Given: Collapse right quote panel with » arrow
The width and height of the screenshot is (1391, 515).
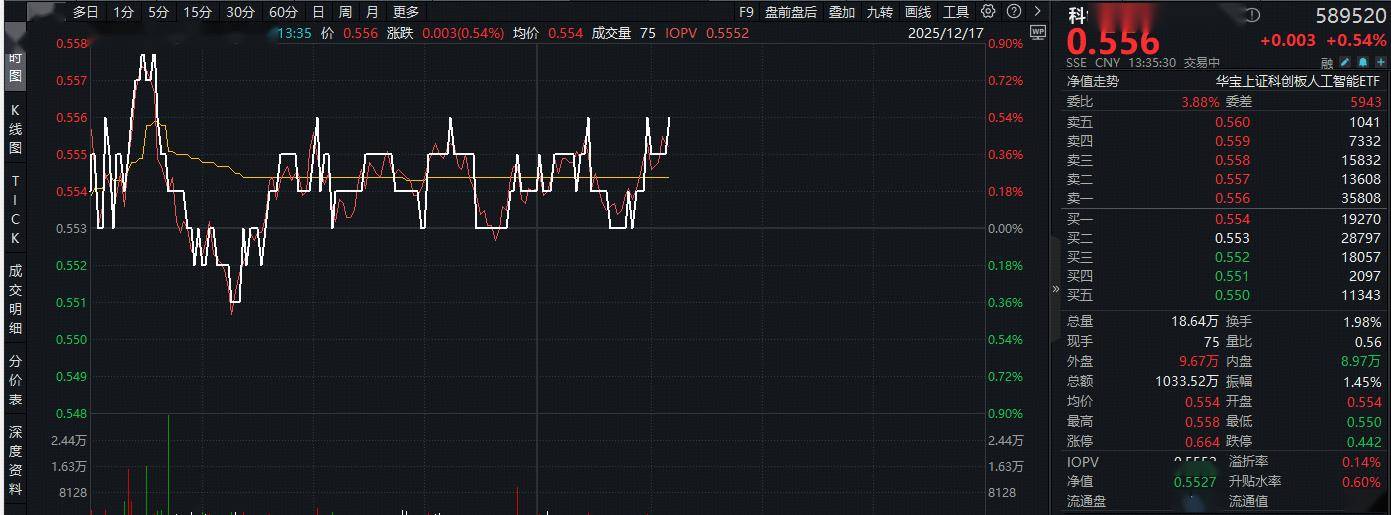Looking at the screenshot, I should click(x=1056, y=289).
